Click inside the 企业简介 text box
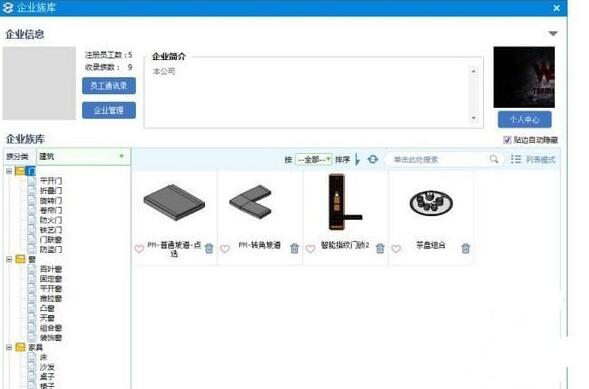Image resolution: width=589 pixels, height=389 pixels. pos(314,92)
